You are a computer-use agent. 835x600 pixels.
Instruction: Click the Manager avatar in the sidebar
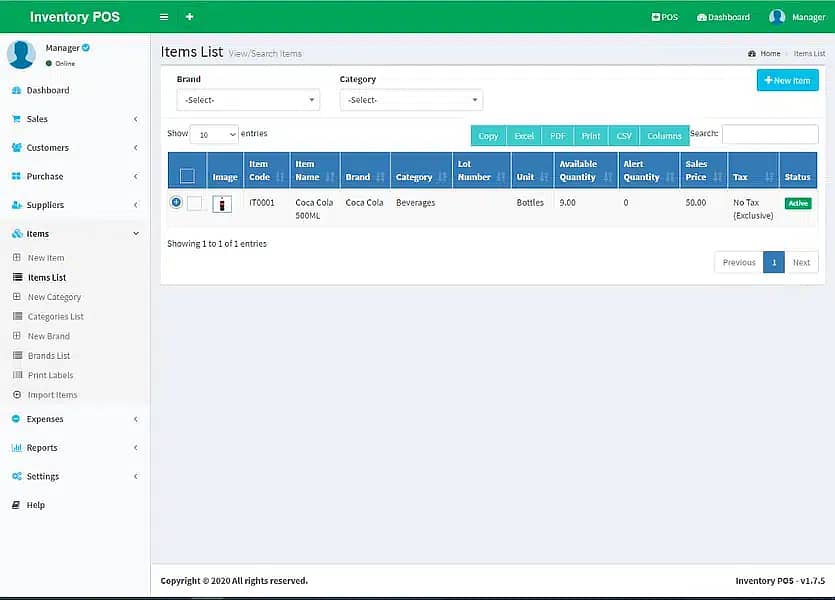pos(21,54)
